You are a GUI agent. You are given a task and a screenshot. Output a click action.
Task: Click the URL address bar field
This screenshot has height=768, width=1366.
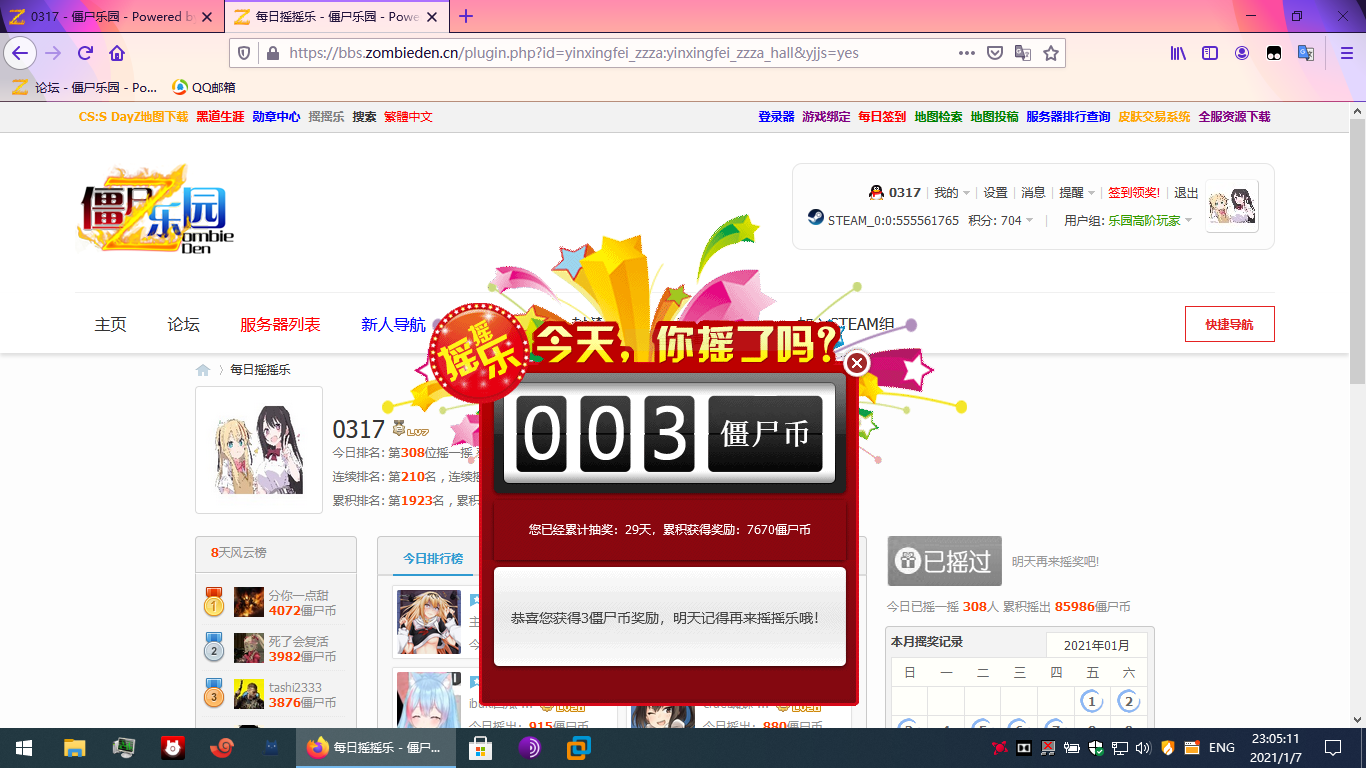coord(600,54)
